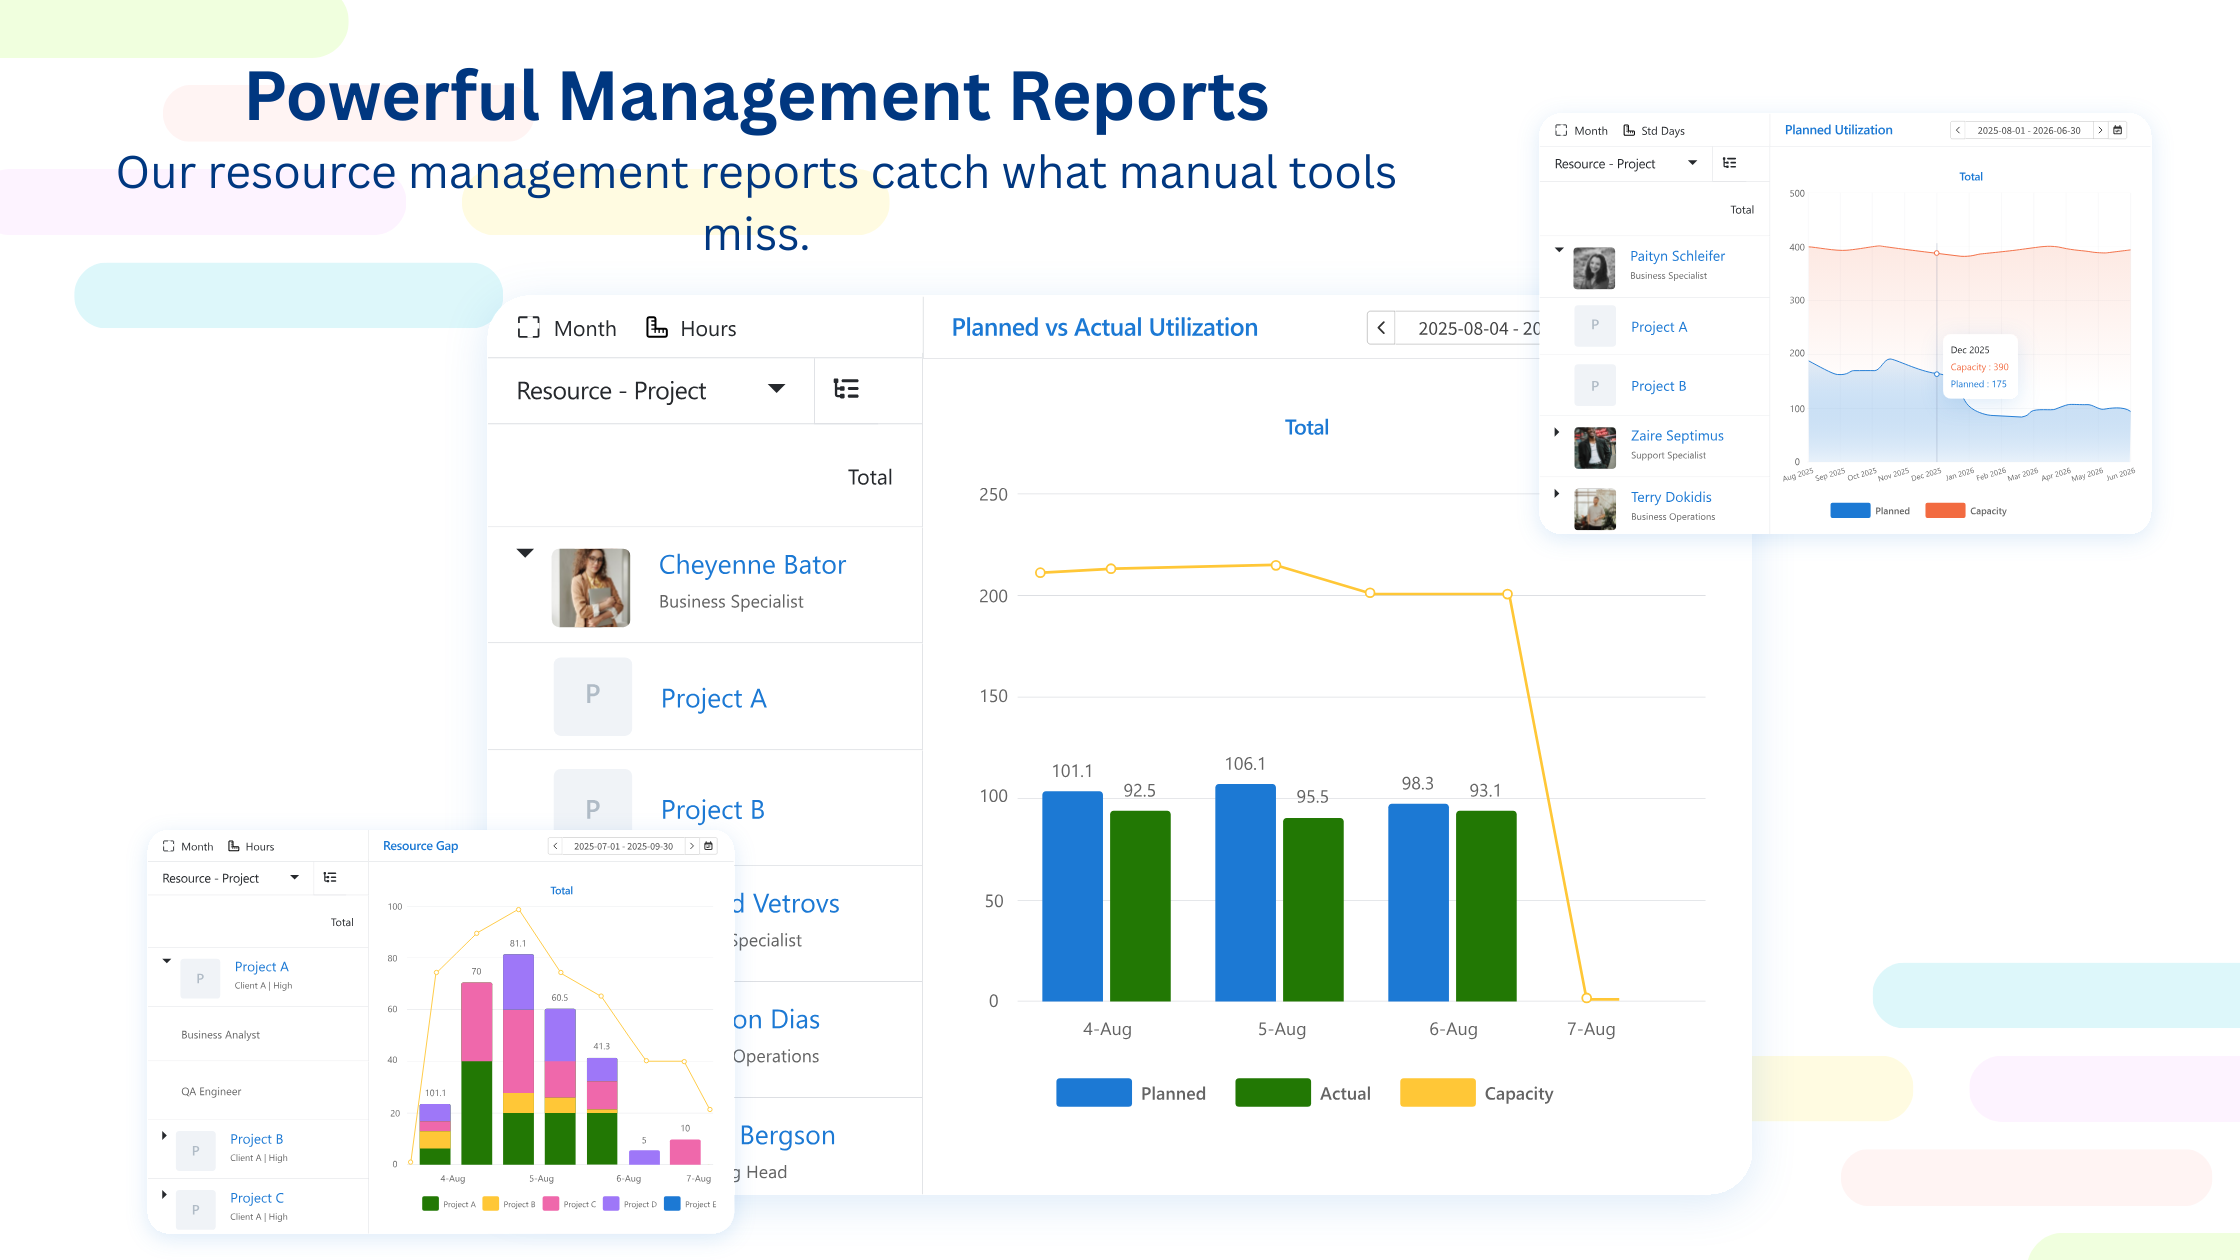Expand Project B row in Resource Gap panel
This screenshot has height=1260, width=2240.
(x=164, y=1136)
